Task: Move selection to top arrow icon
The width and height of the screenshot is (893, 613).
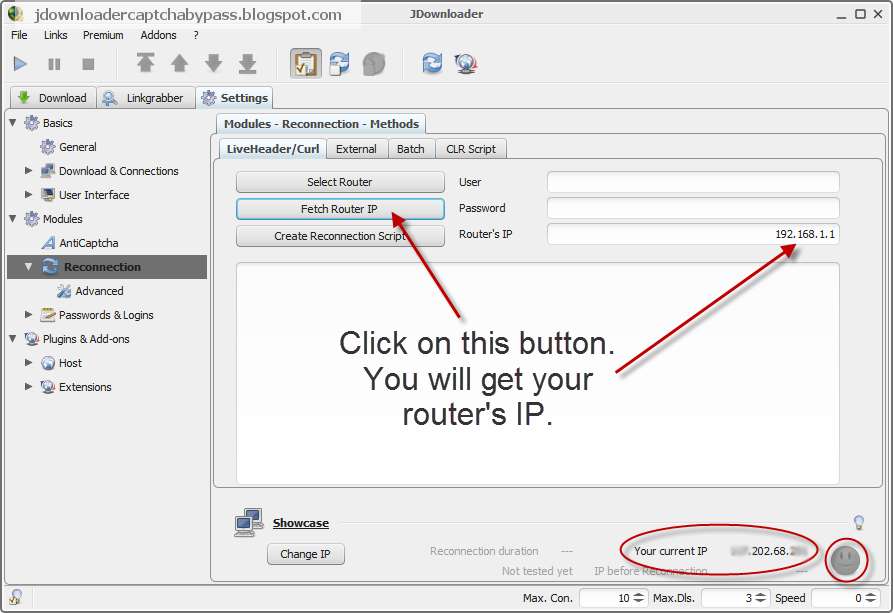Action: tap(145, 63)
